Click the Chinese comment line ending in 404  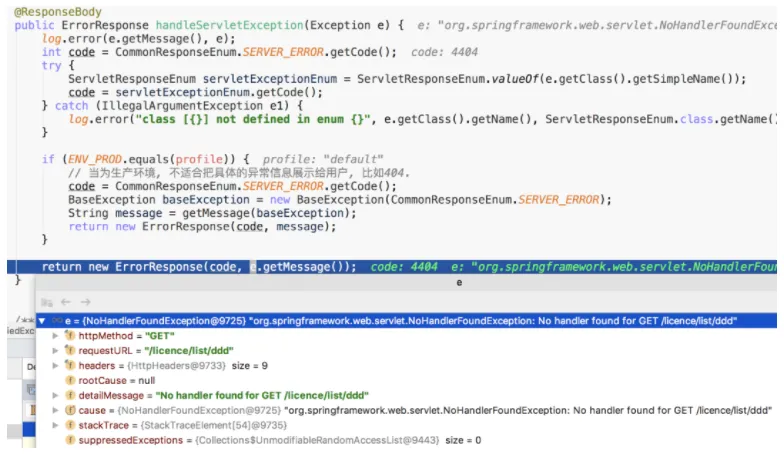239,173
